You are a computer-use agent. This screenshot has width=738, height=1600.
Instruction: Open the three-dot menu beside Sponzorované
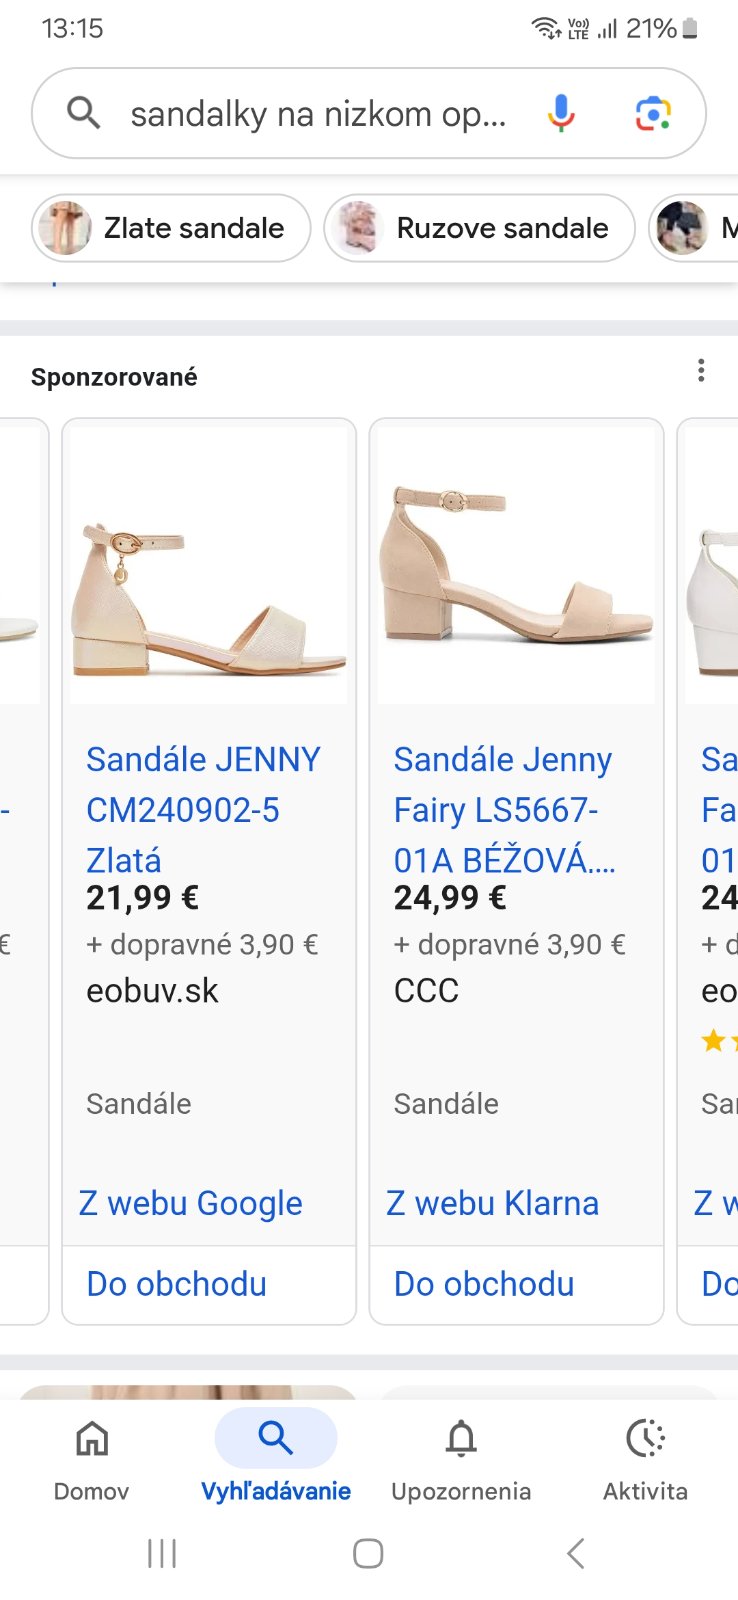coord(701,371)
